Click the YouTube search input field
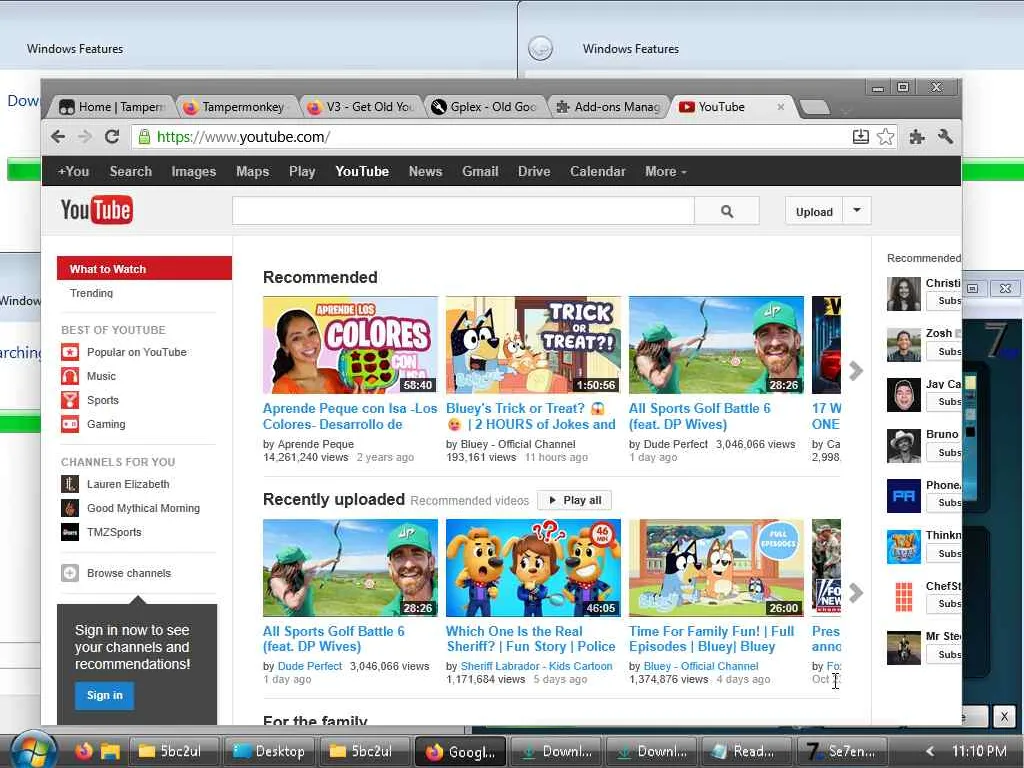The width and height of the screenshot is (1024, 768). tap(463, 211)
